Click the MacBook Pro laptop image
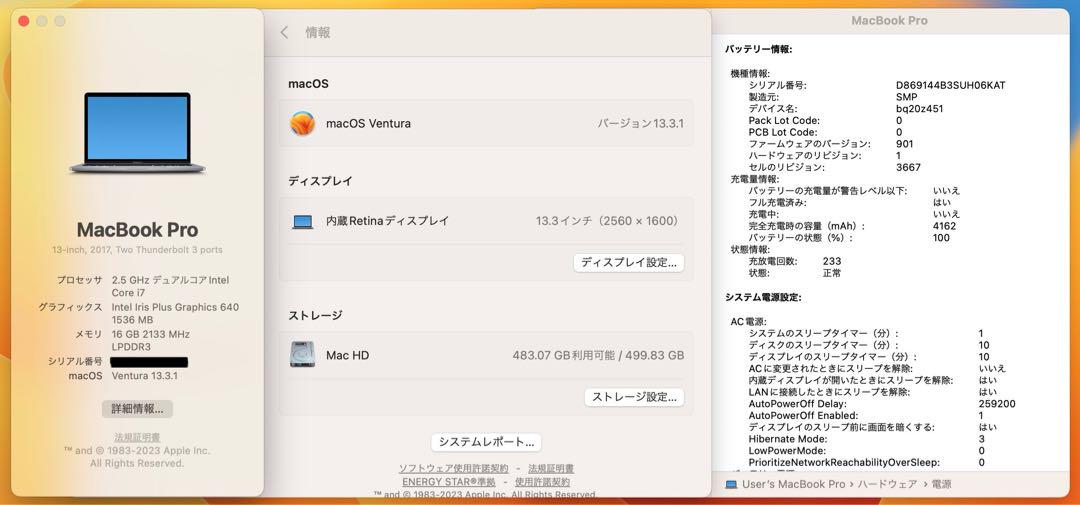Screen dimensions: 1080x505 [x=137, y=132]
